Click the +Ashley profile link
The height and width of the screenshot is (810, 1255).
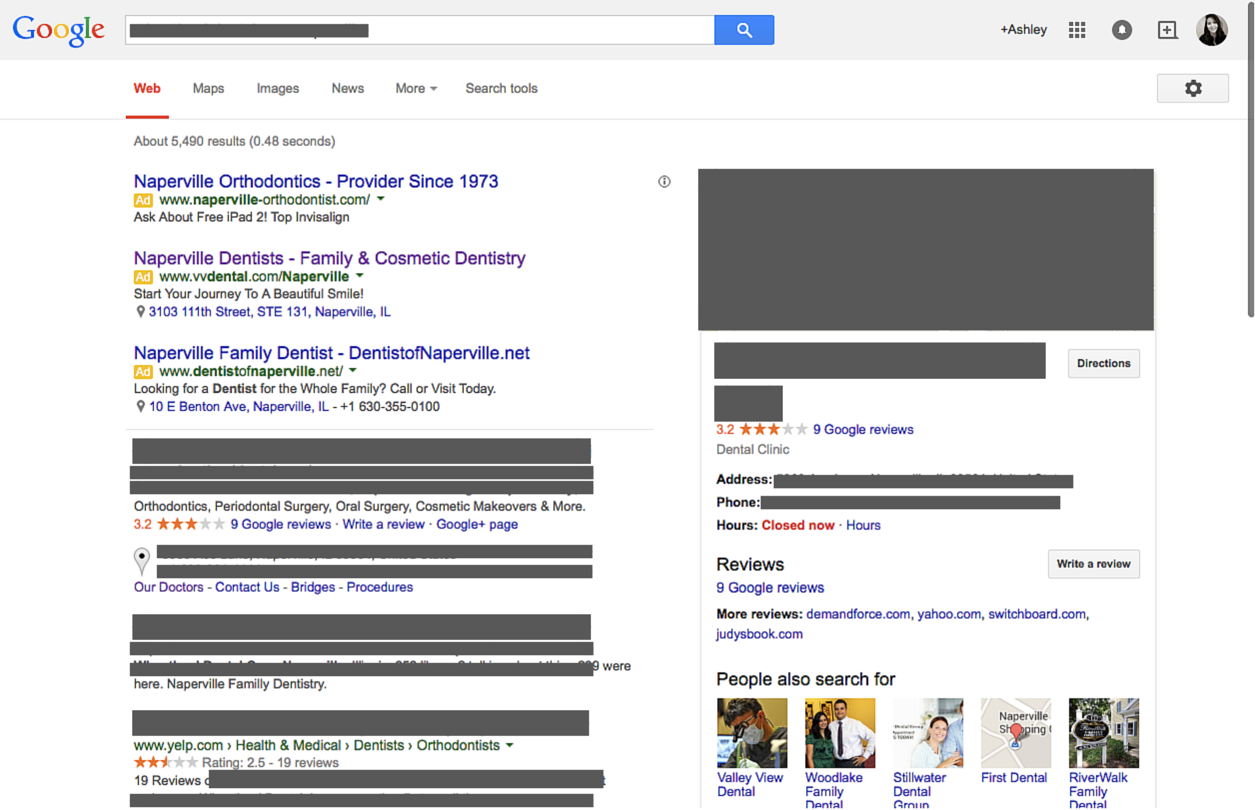1024,30
